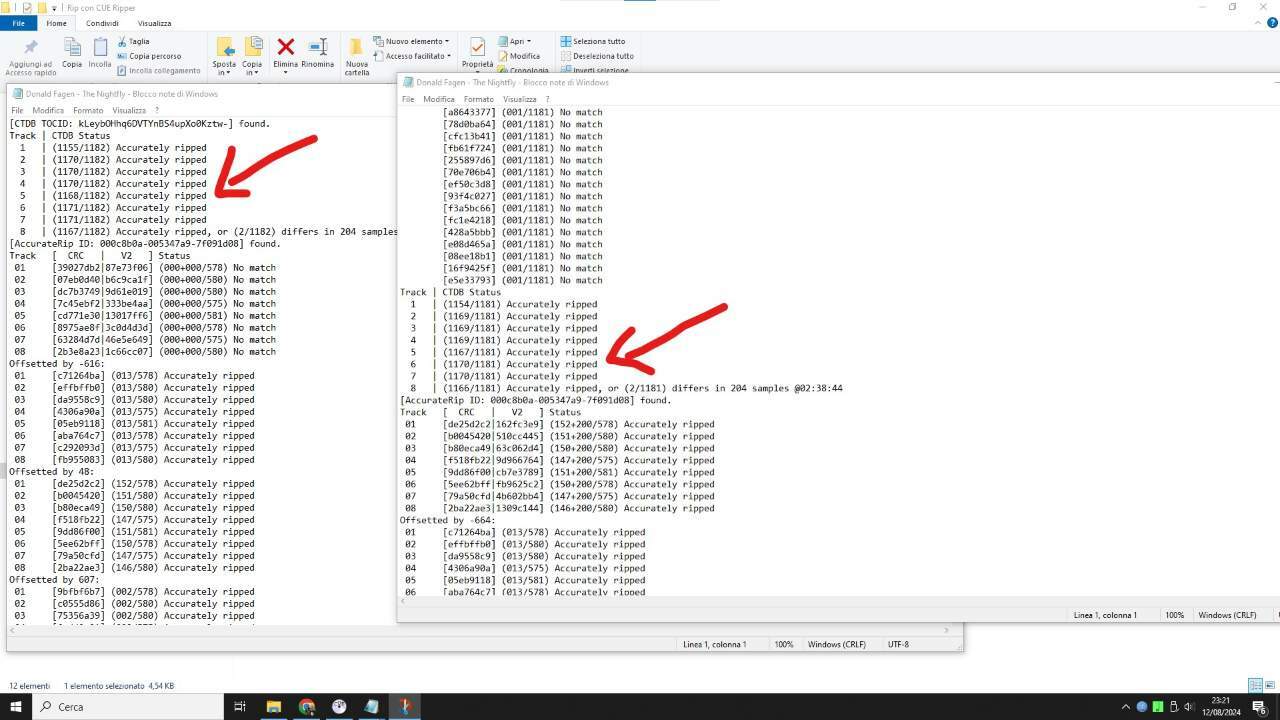
Task: Click the Rinomina icon in ribbon
Action: pyautogui.click(x=317, y=48)
